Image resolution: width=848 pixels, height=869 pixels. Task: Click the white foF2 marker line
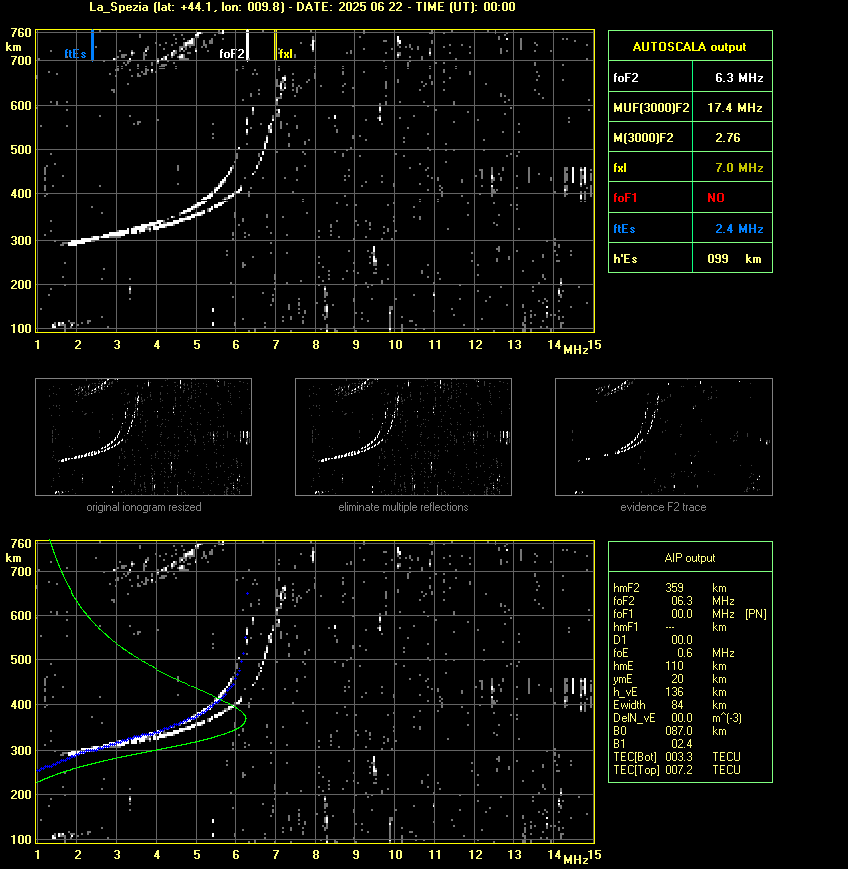[247, 45]
